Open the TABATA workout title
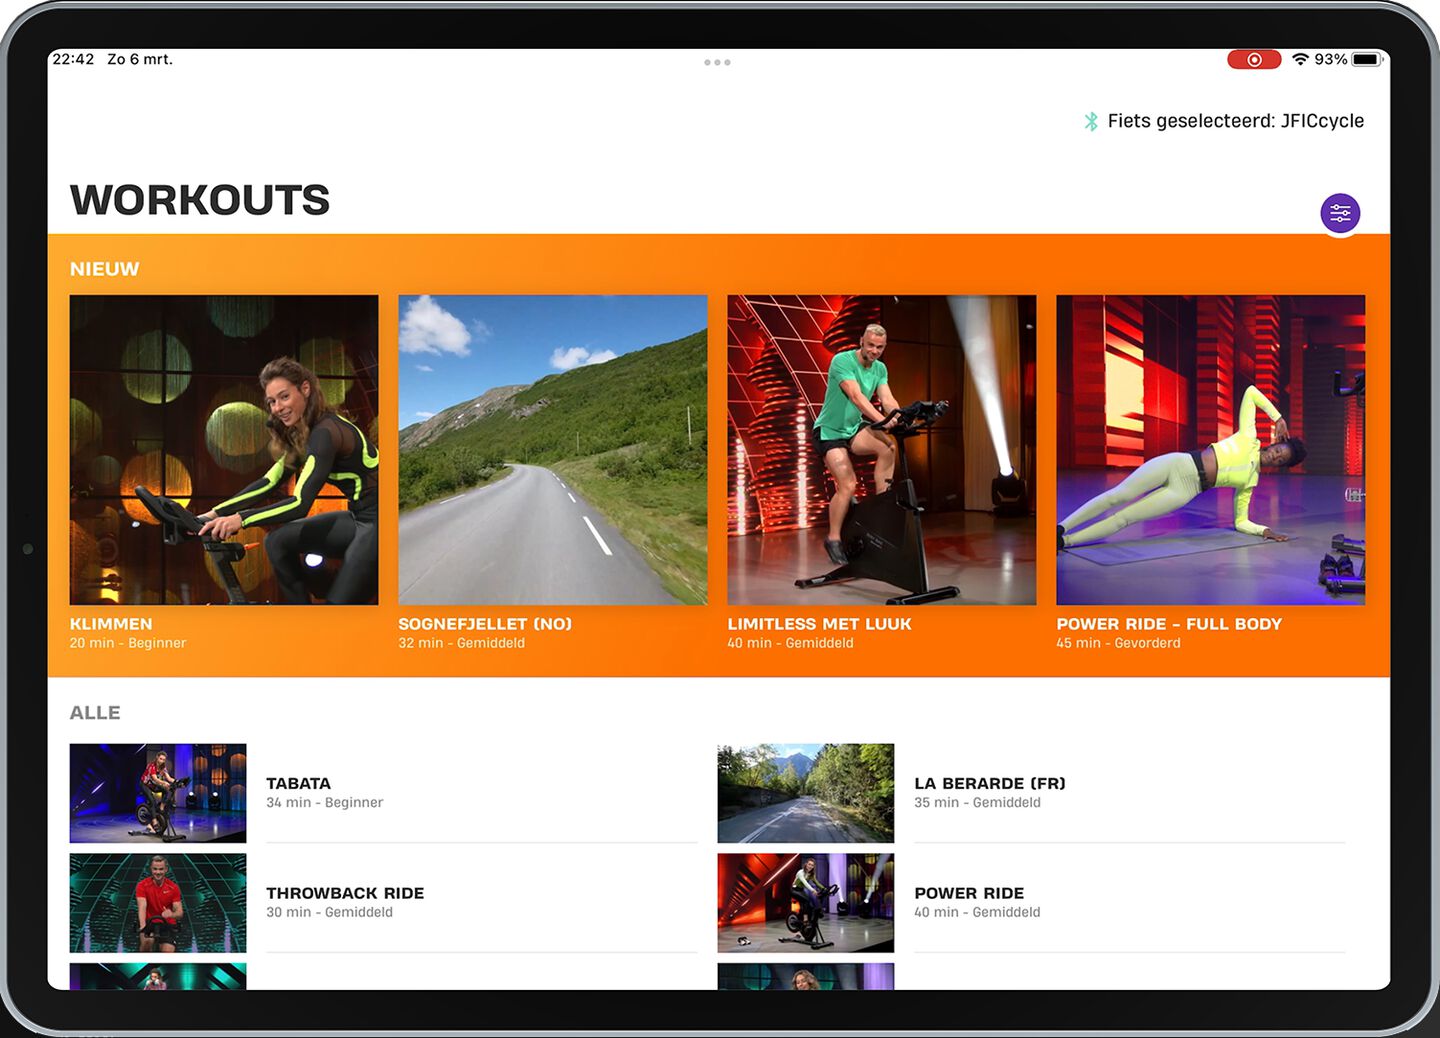This screenshot has width=1440, height=1038. (x=298, y=783)
